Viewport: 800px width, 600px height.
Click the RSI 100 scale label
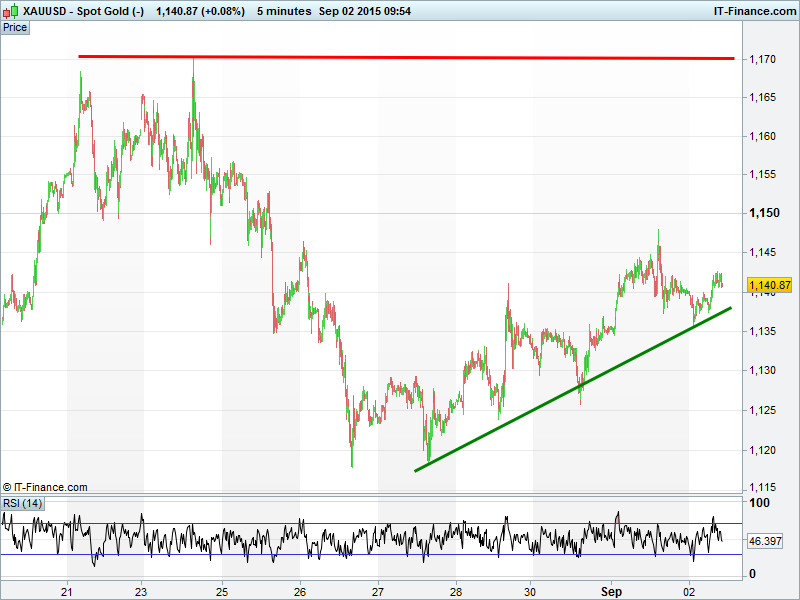[x=758, y=503]
